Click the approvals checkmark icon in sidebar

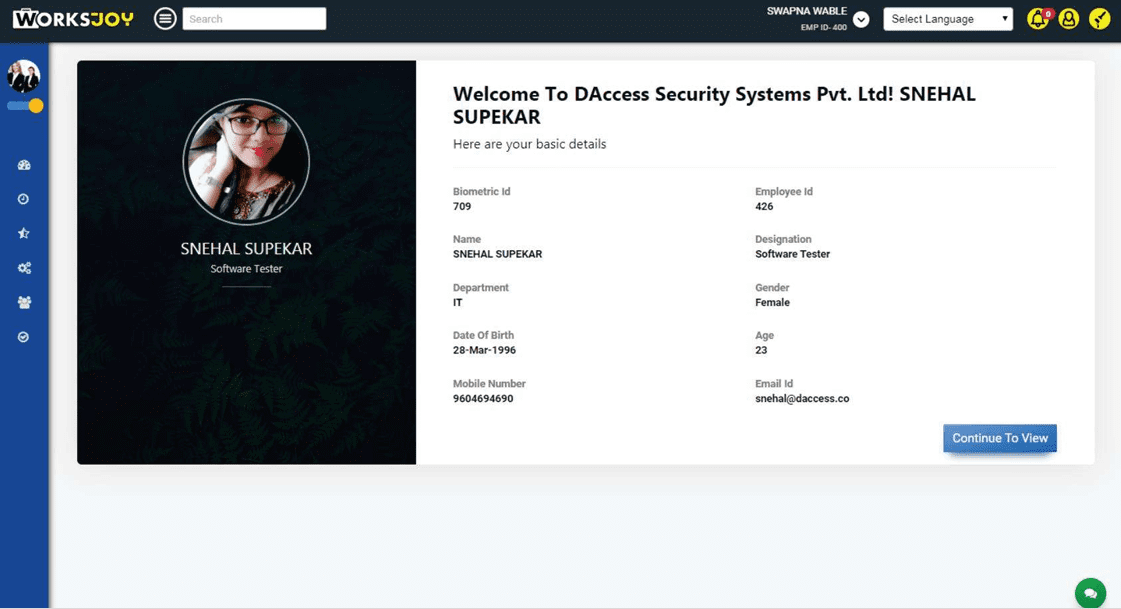[24, 336]
